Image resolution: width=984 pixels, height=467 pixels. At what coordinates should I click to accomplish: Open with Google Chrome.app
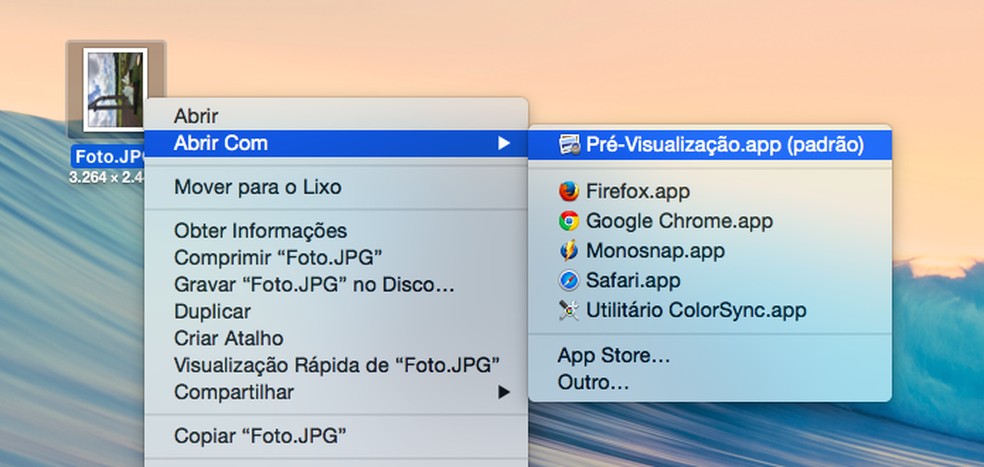tap(710, 221)
